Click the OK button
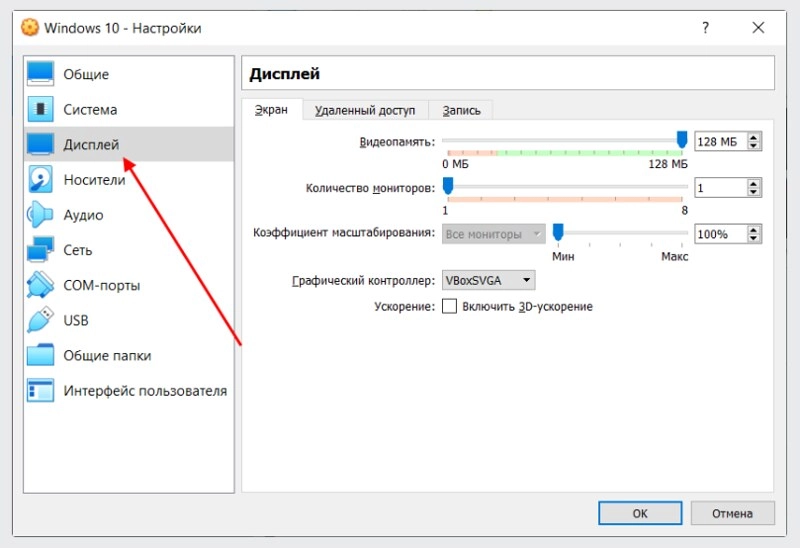 tap(640, 513)
